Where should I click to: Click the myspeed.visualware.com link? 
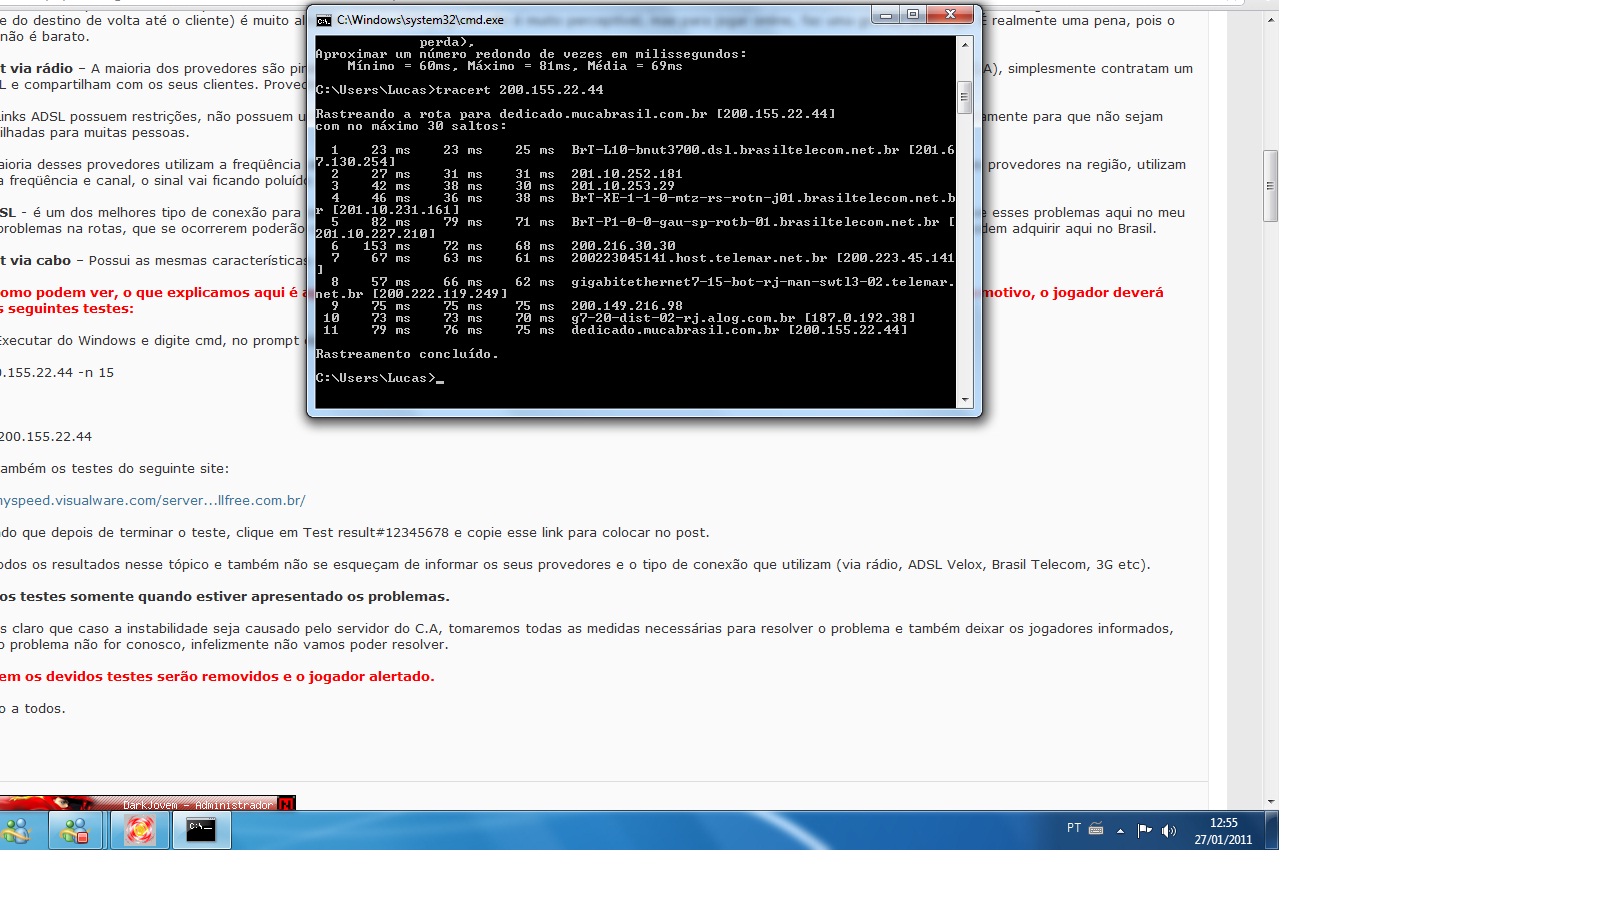pyautogui.click(x=152, y=500)
